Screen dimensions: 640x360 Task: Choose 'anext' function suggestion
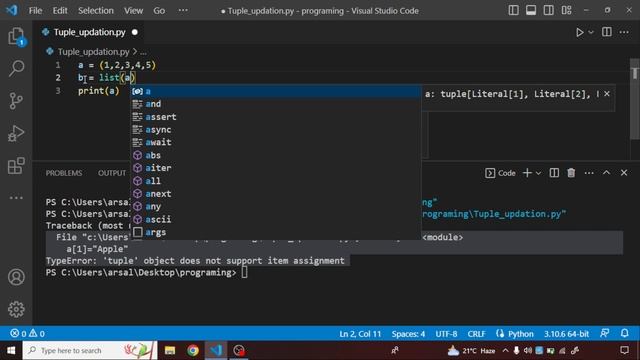click(x=276, y=194)
